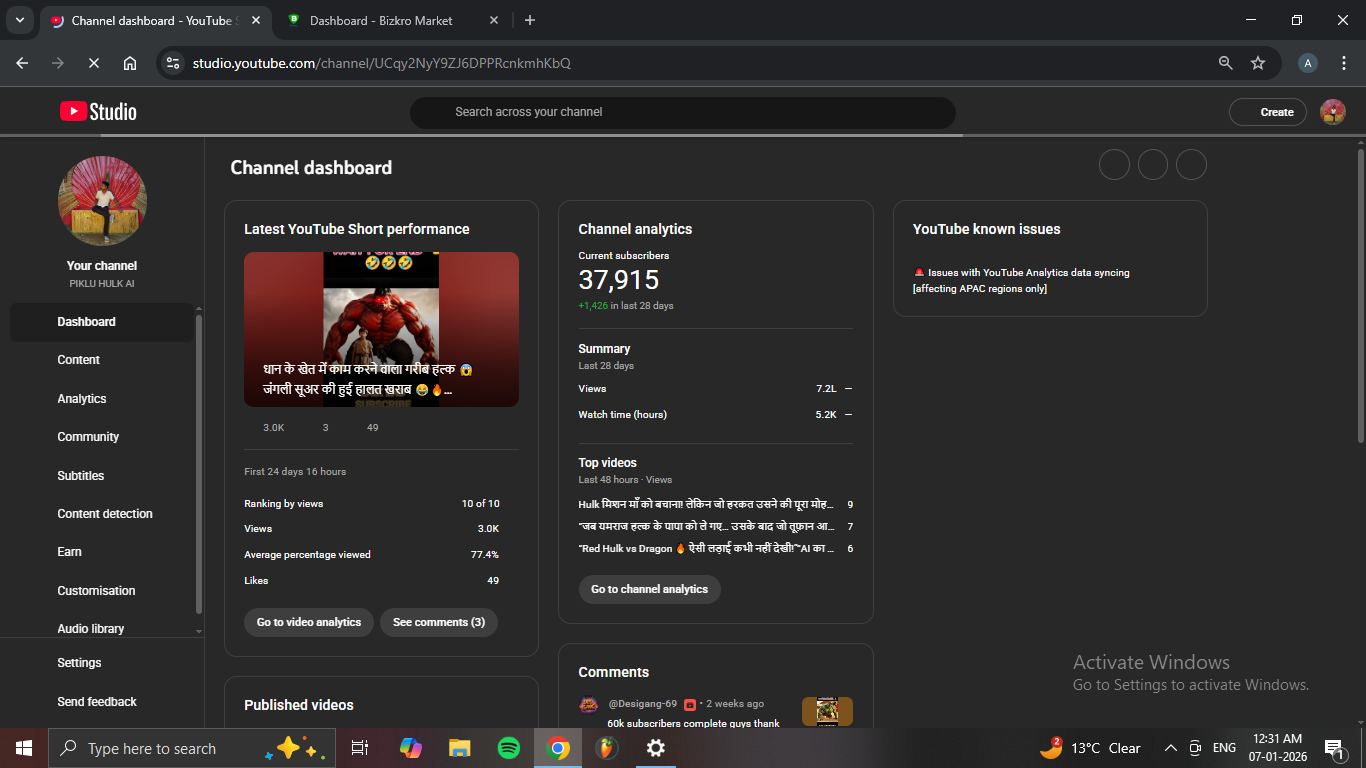
Task: Click Go to channel analytics button
Action: click(x=649, y=589)
